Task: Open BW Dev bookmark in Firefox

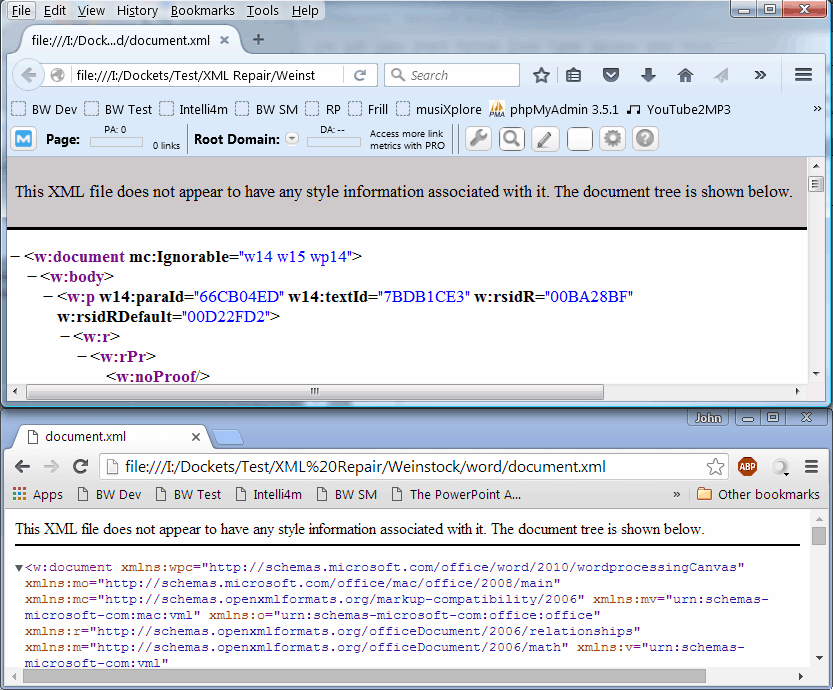Action: [x=45, y=109]
